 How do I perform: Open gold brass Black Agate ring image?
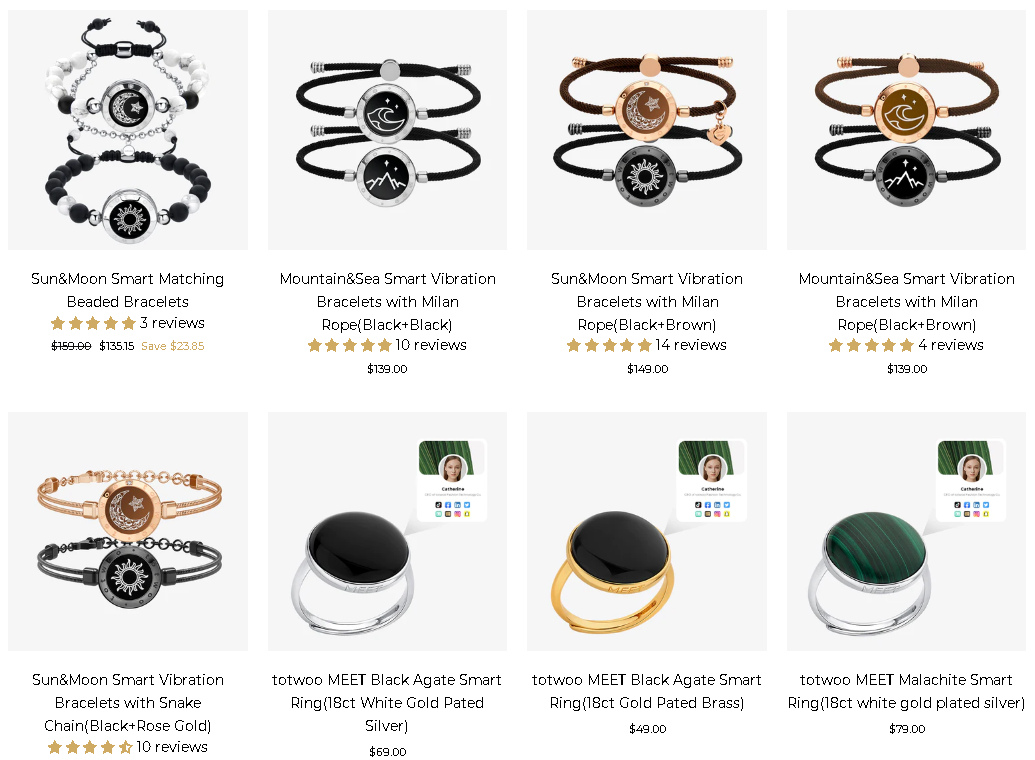pyautogui.click(x=647, y=532)
